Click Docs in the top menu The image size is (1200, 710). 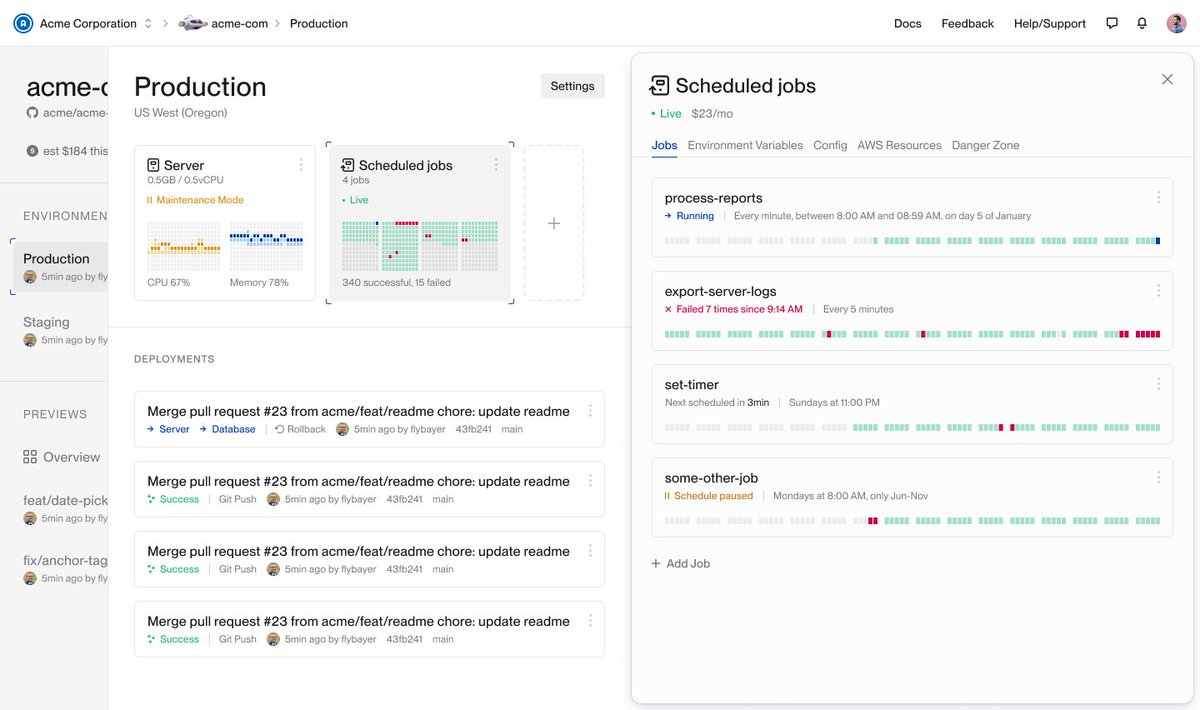(x=907, y=23)
